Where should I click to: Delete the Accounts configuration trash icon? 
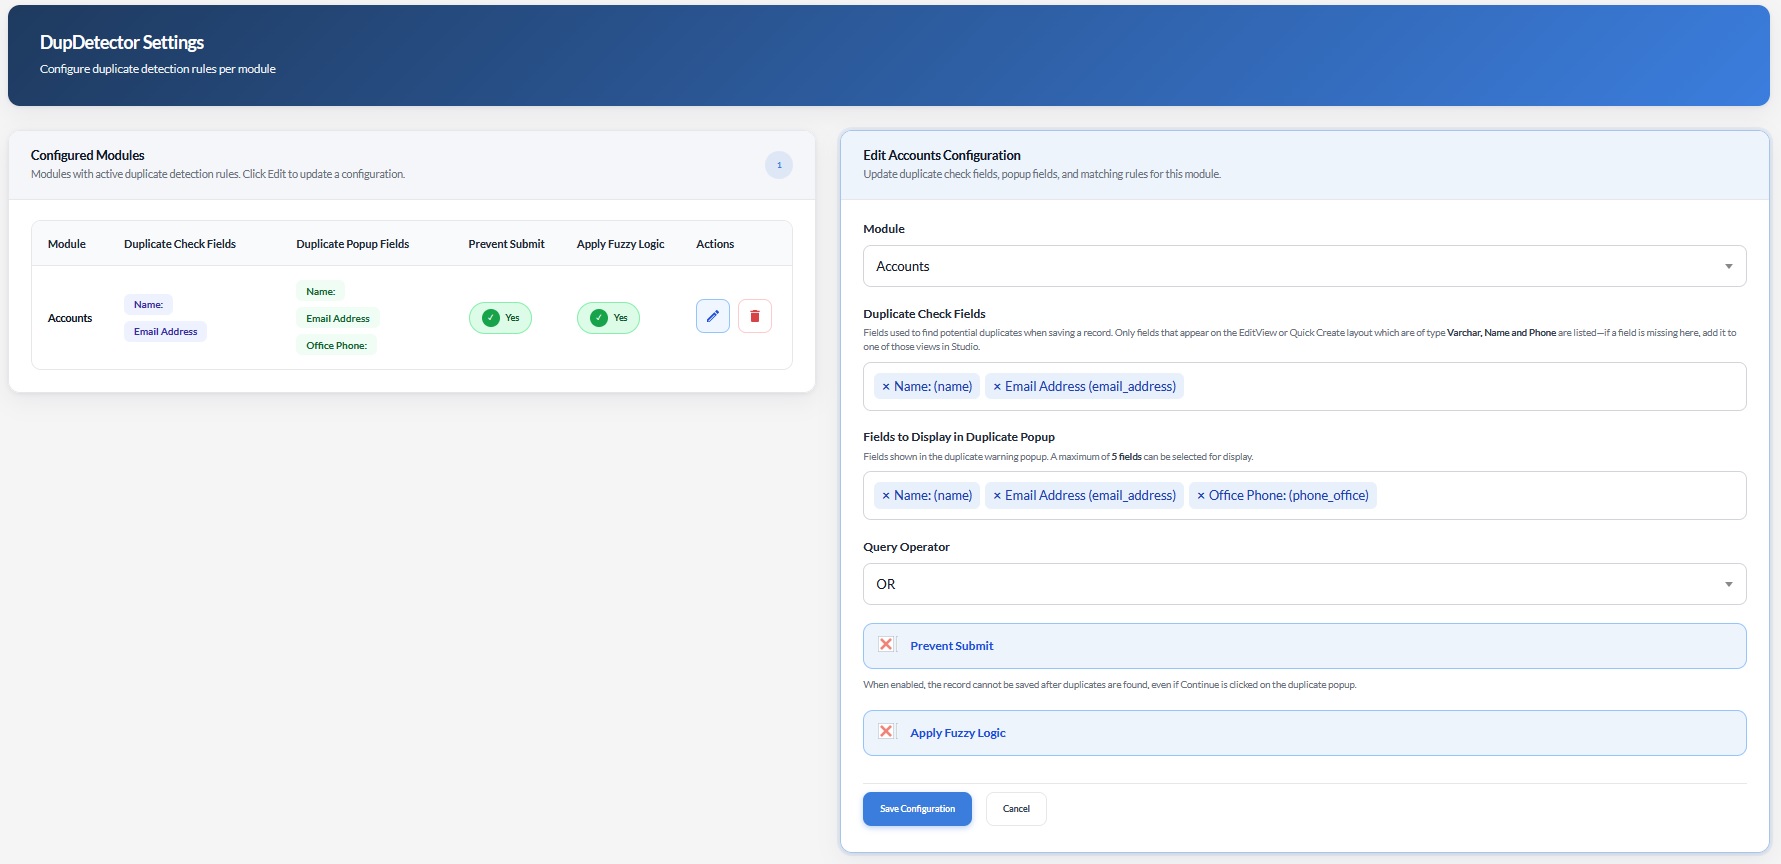point(755,316)
